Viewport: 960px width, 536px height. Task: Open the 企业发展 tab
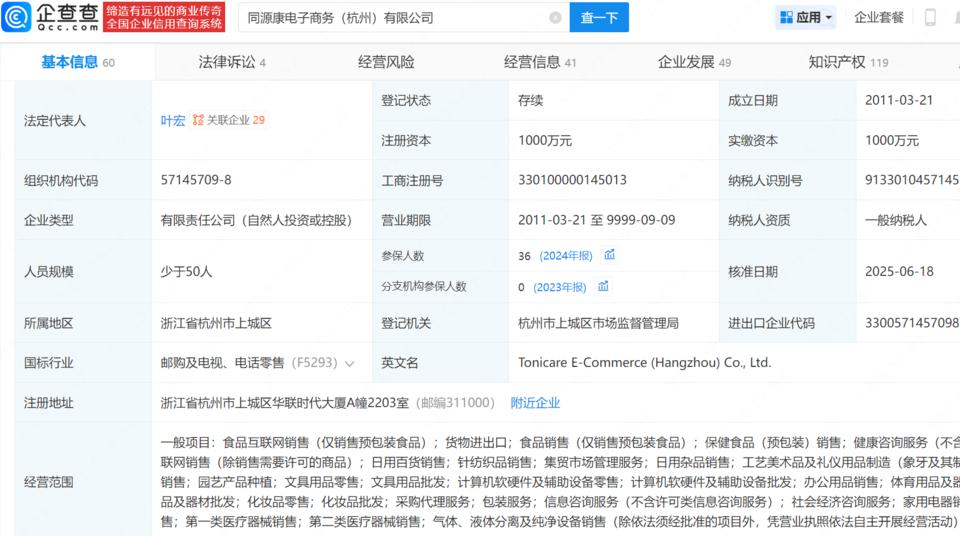tap(686, 62)
